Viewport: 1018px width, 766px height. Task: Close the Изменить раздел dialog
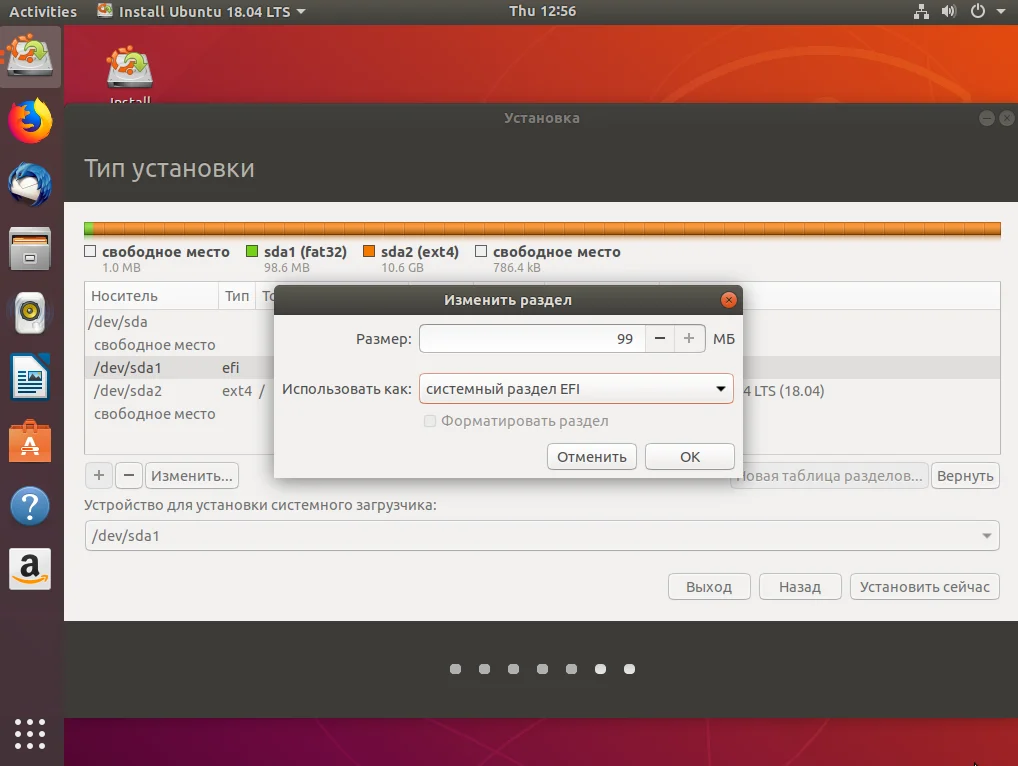click(x=728, y=300)
